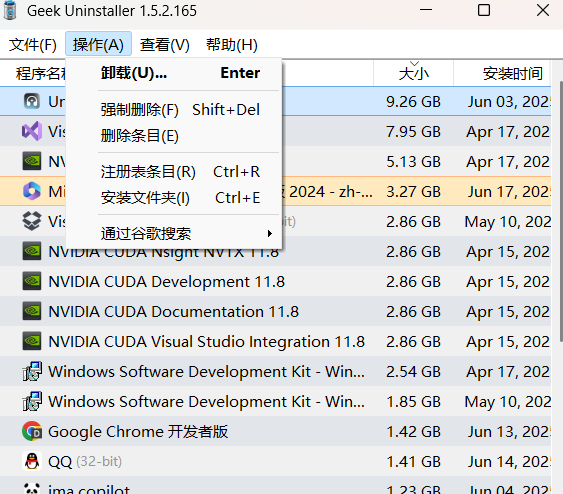Image resolution: width=563 pixels, height=494 pixels.
Task: Click the stacked-boxes icon in the May 10 2.86 GB row
Action: pyautogui.click(x=32, y=221)
